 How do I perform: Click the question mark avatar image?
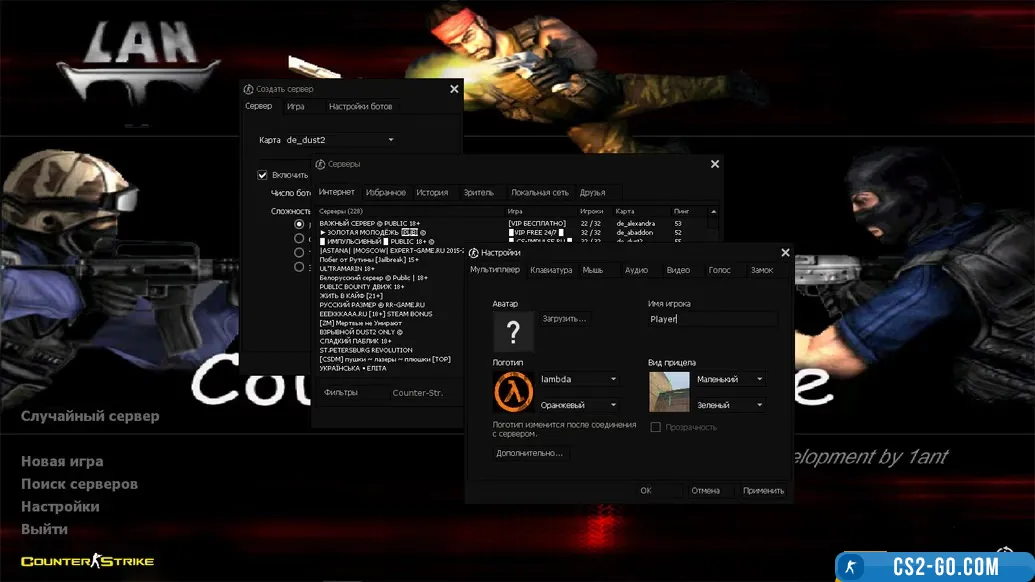[x=513, y=331]
